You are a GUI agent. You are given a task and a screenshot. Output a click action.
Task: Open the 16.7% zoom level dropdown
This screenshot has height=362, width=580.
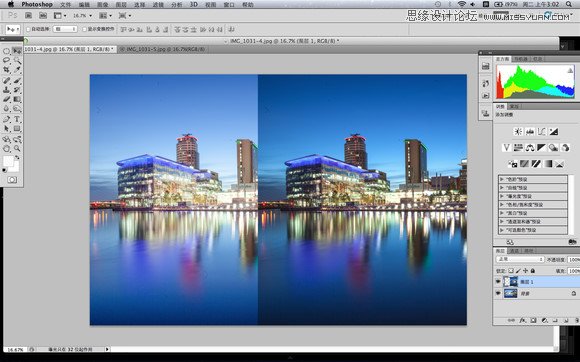[82, 16]
